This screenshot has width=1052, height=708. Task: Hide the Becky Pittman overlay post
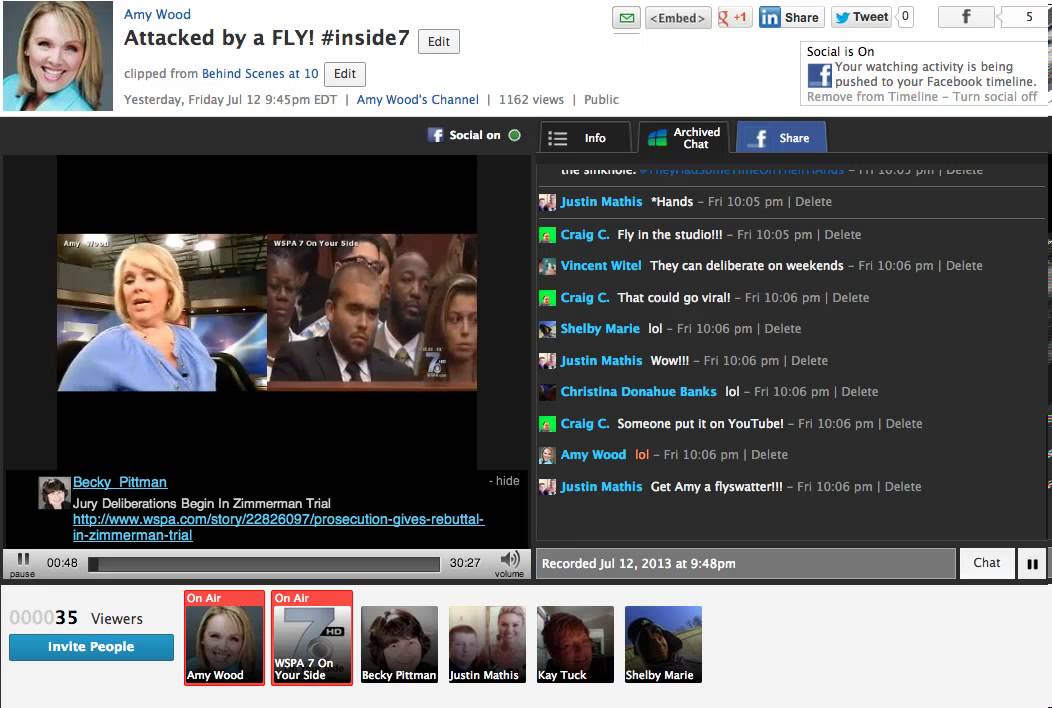click(505, 481)
